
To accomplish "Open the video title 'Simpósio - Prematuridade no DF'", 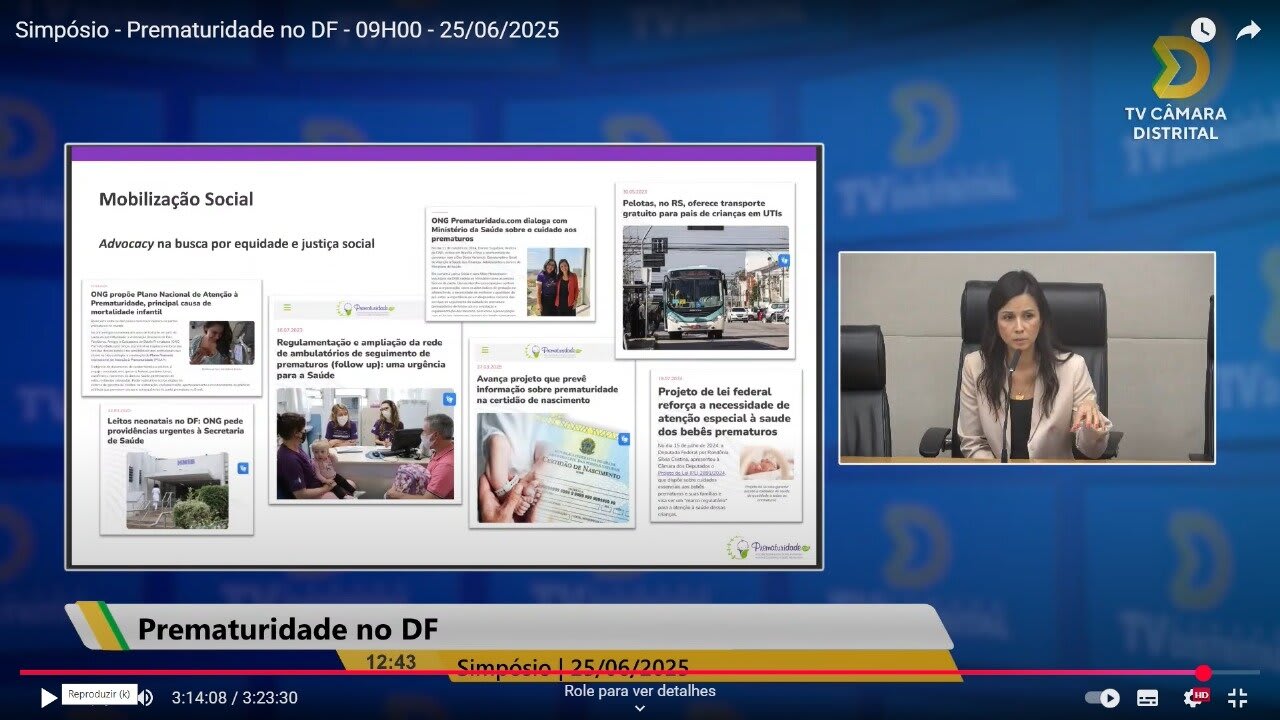I will point(287,30).
